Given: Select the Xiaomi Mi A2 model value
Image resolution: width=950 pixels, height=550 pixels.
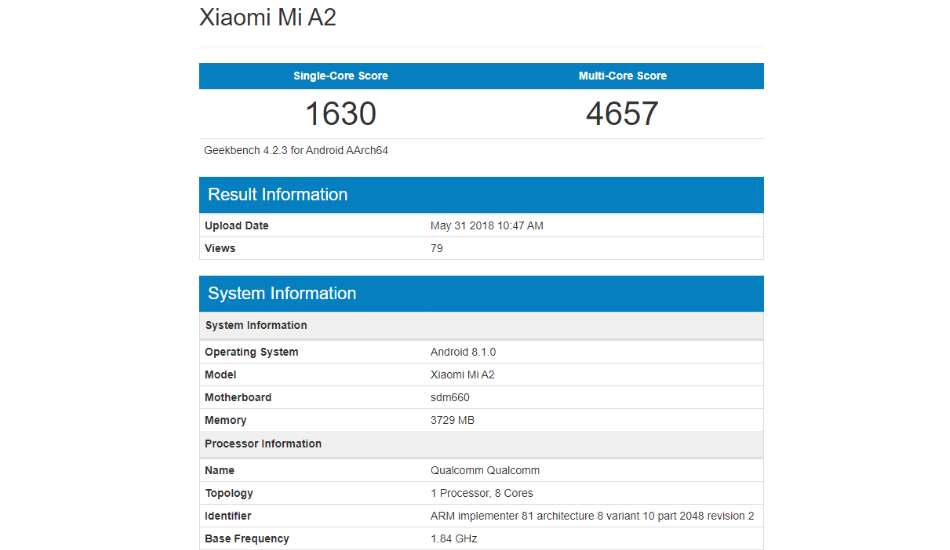Looking at the screenshot, I should (462, 374).
